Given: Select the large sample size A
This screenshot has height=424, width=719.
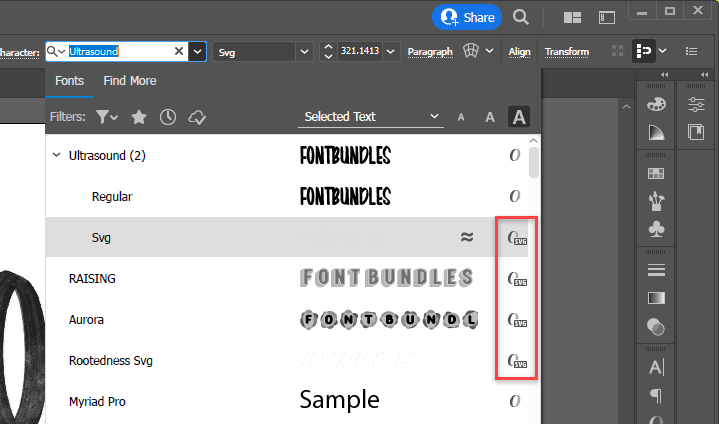Looking at the screenshot, I should click(x=519, y=117).
